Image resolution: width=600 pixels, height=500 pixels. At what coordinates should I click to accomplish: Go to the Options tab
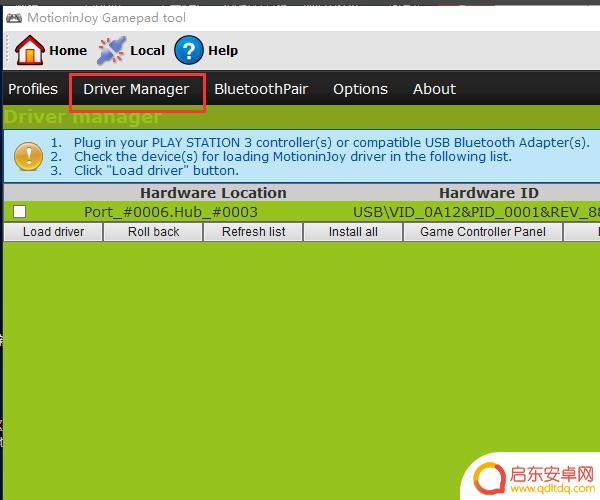[360, 90]
